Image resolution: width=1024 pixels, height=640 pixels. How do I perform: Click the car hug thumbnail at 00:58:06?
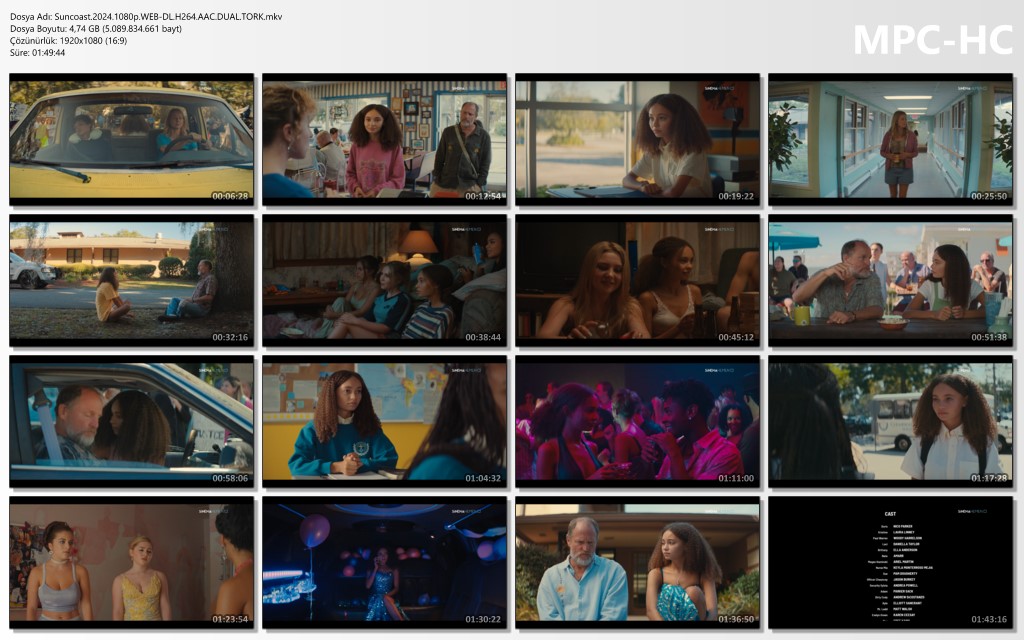pos(132,421)
